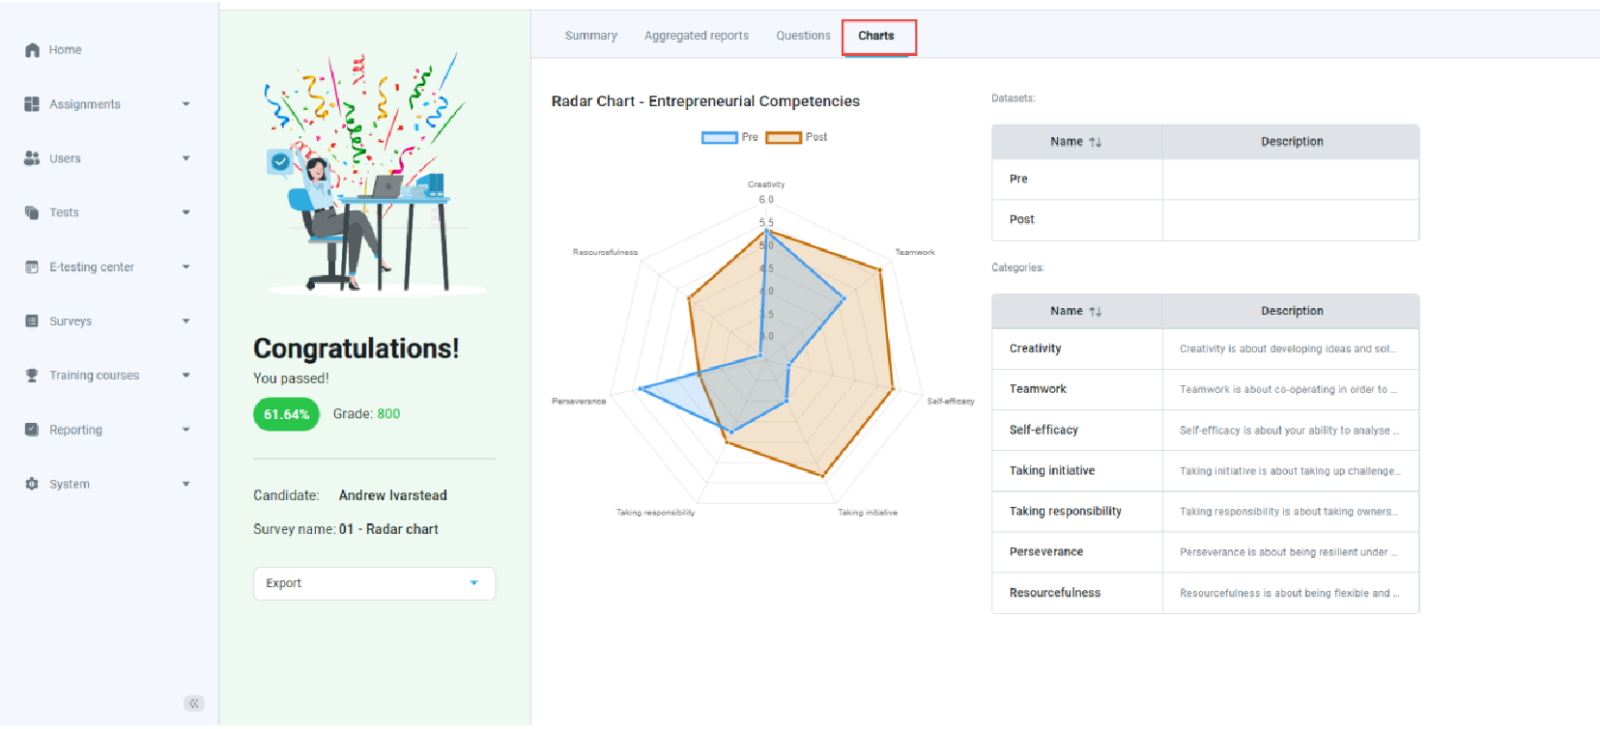Expand the Assignments menu arrow
Screen dimensions: 1600x729
[186, 104]
